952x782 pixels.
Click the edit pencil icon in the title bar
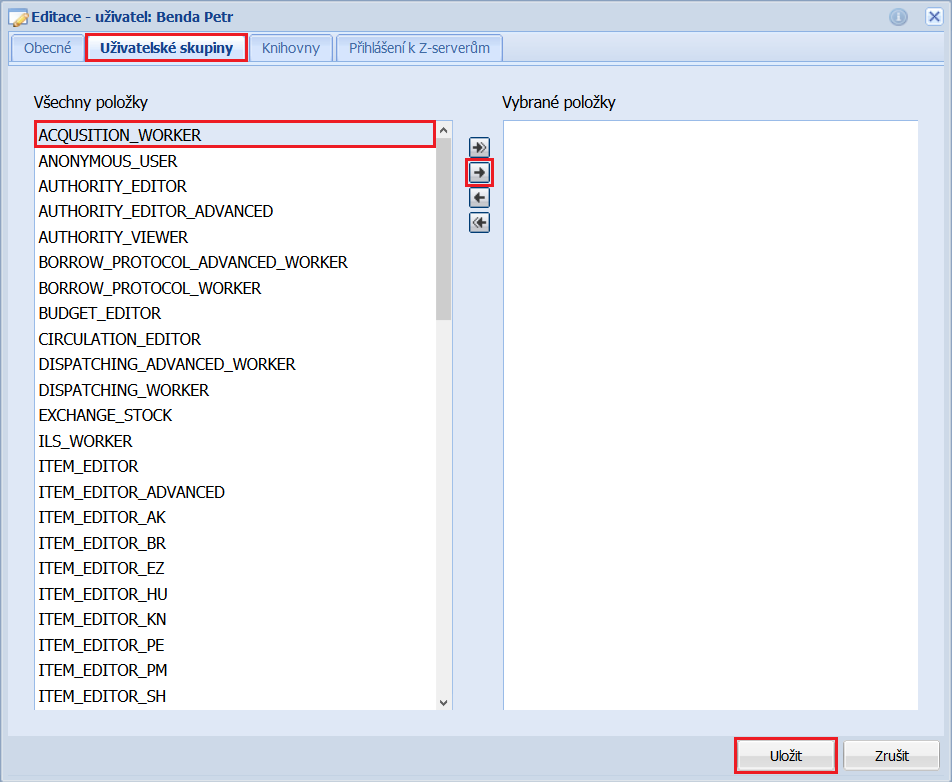tap(18, 17)
